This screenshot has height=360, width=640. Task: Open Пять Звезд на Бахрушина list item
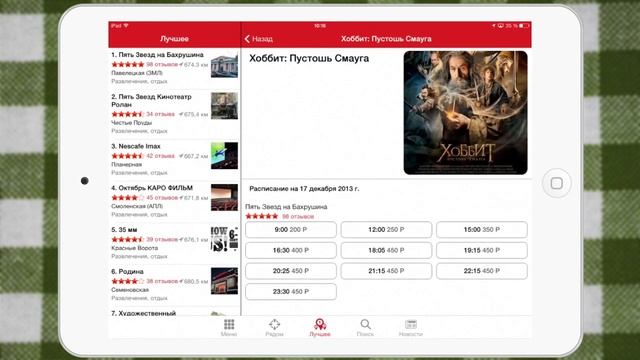(x=174, y=68)
